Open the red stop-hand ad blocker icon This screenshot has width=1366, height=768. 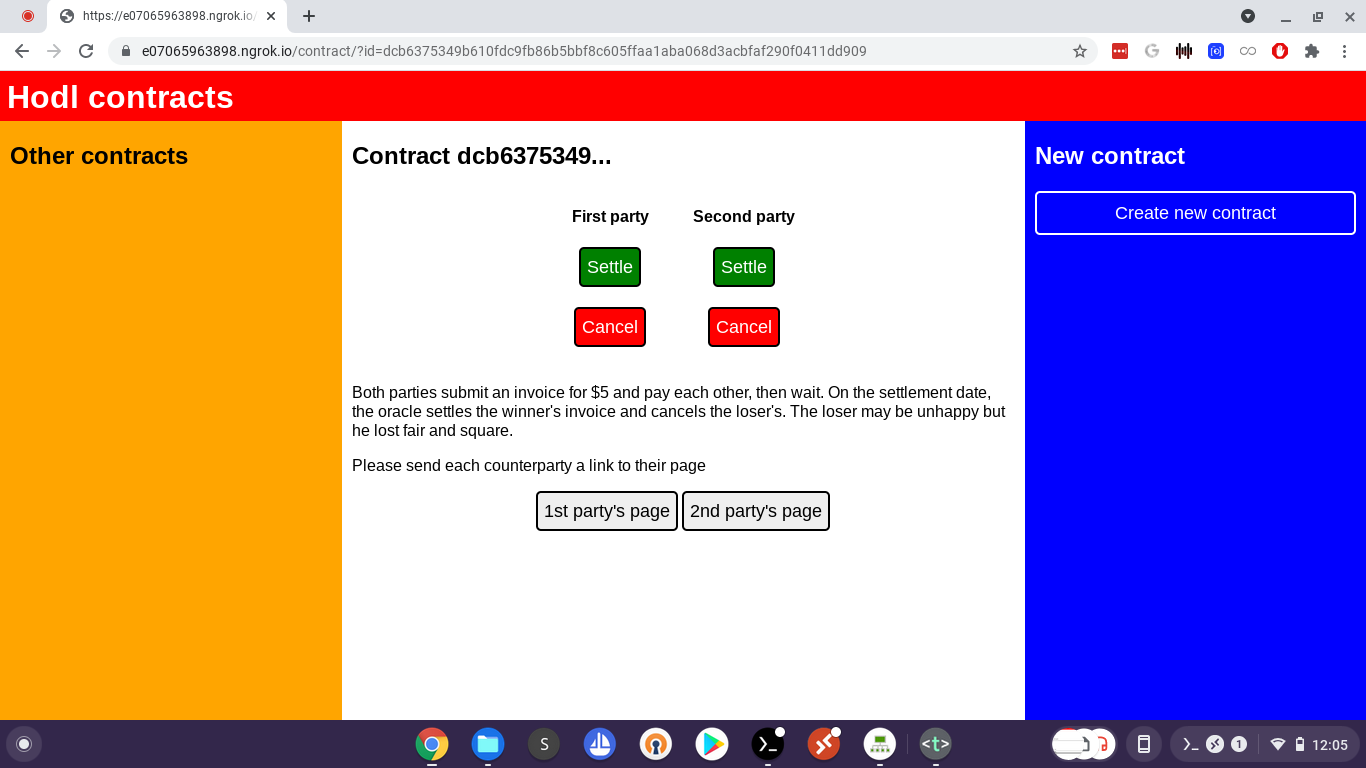[1280, 51]
